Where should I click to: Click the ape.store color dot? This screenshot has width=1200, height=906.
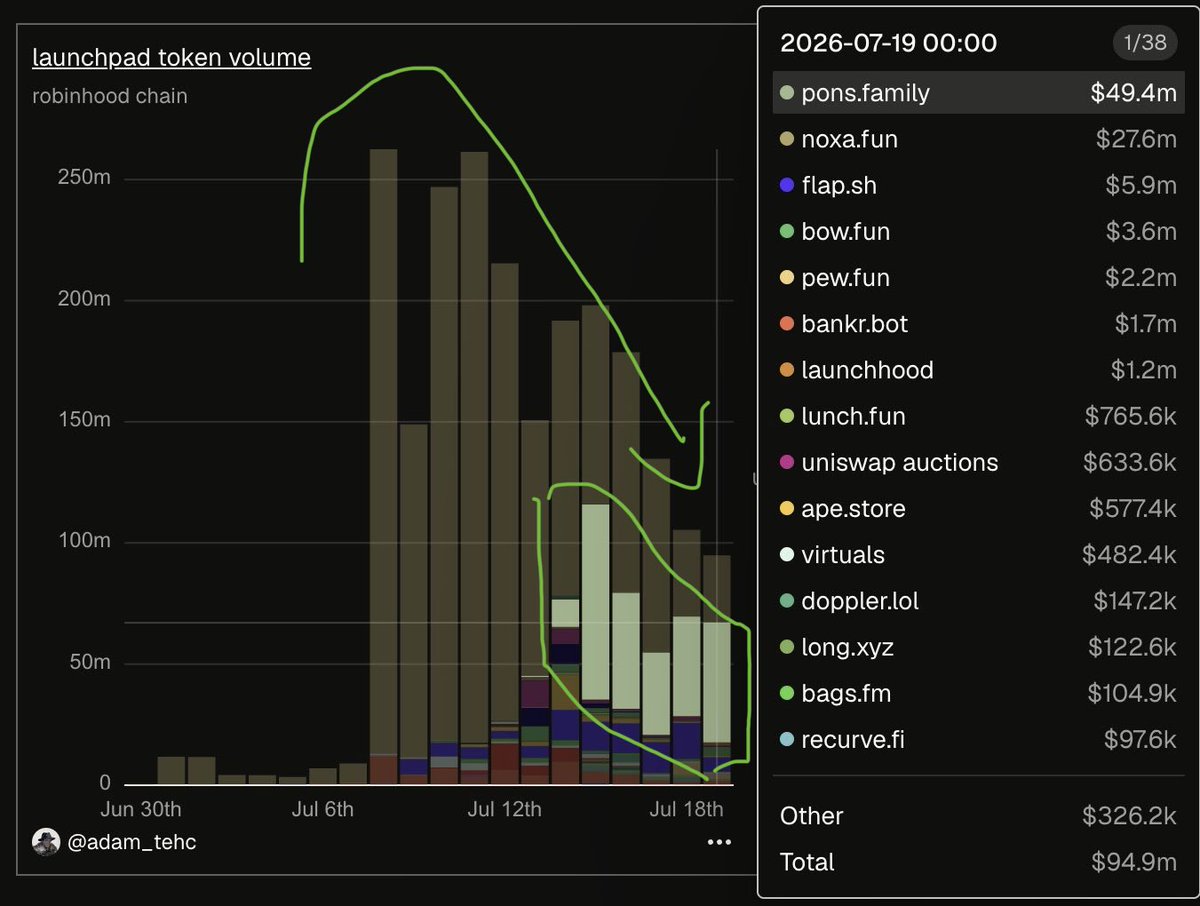(787, 508)
